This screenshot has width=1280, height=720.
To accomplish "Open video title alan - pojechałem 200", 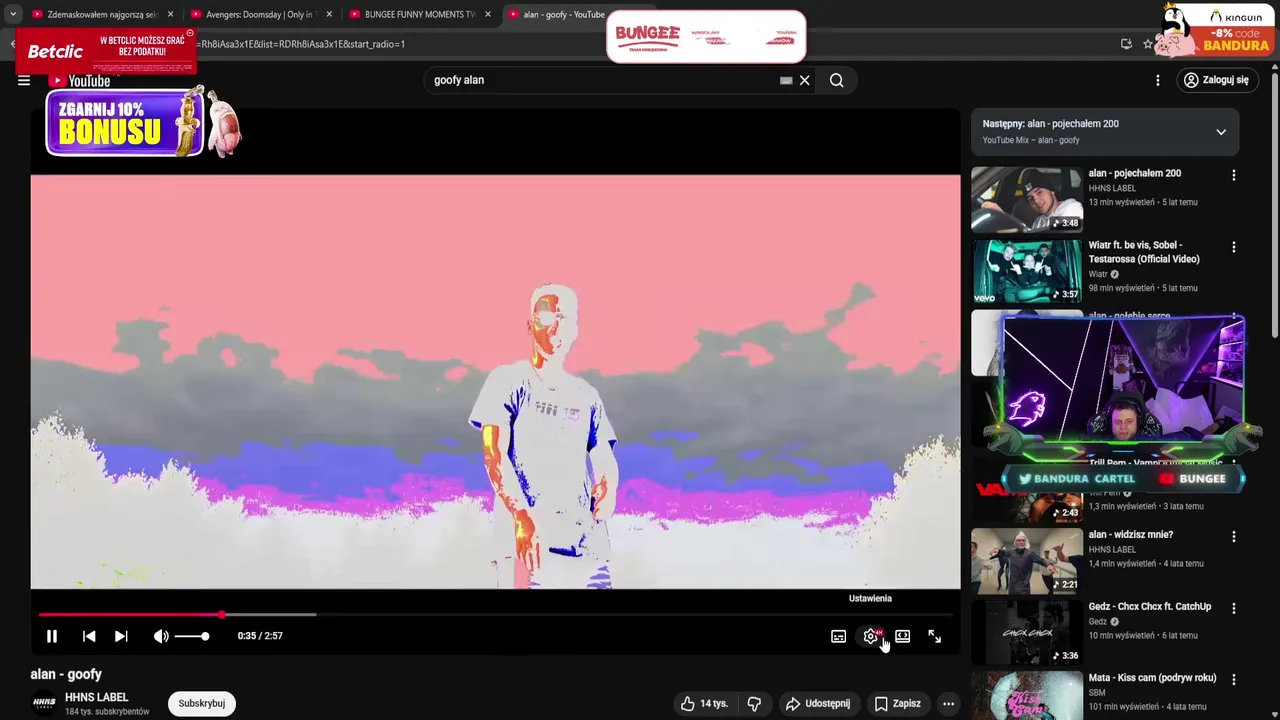I will [x=1135, y=173].
